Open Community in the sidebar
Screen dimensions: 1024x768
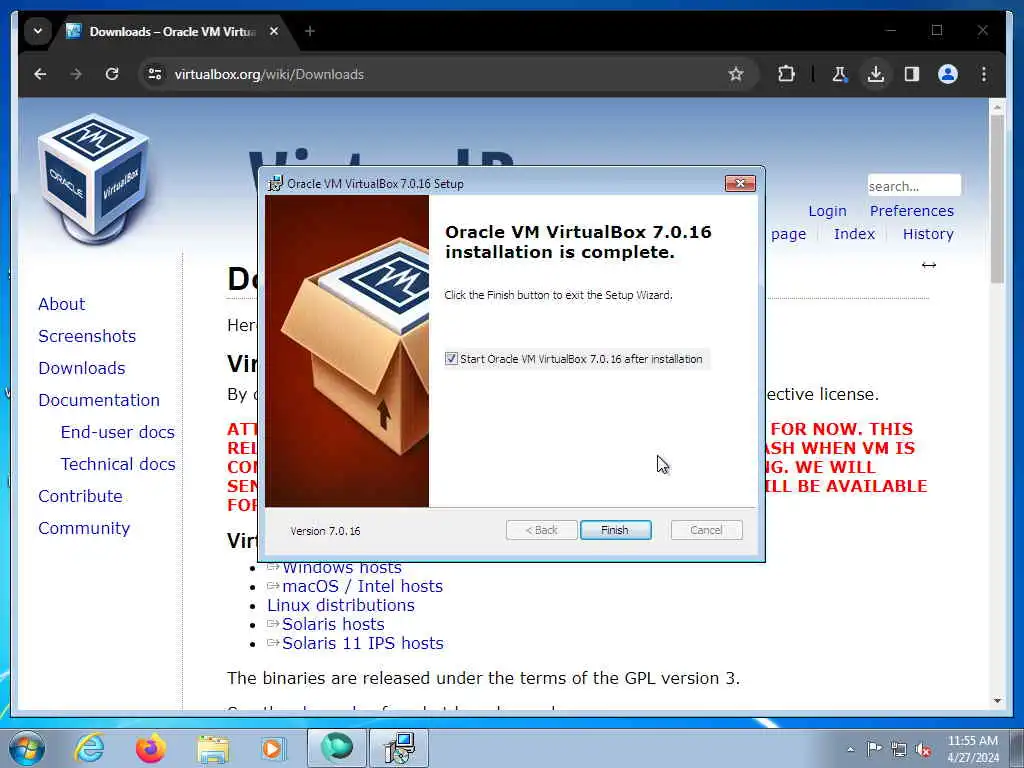tap(84, 528)
